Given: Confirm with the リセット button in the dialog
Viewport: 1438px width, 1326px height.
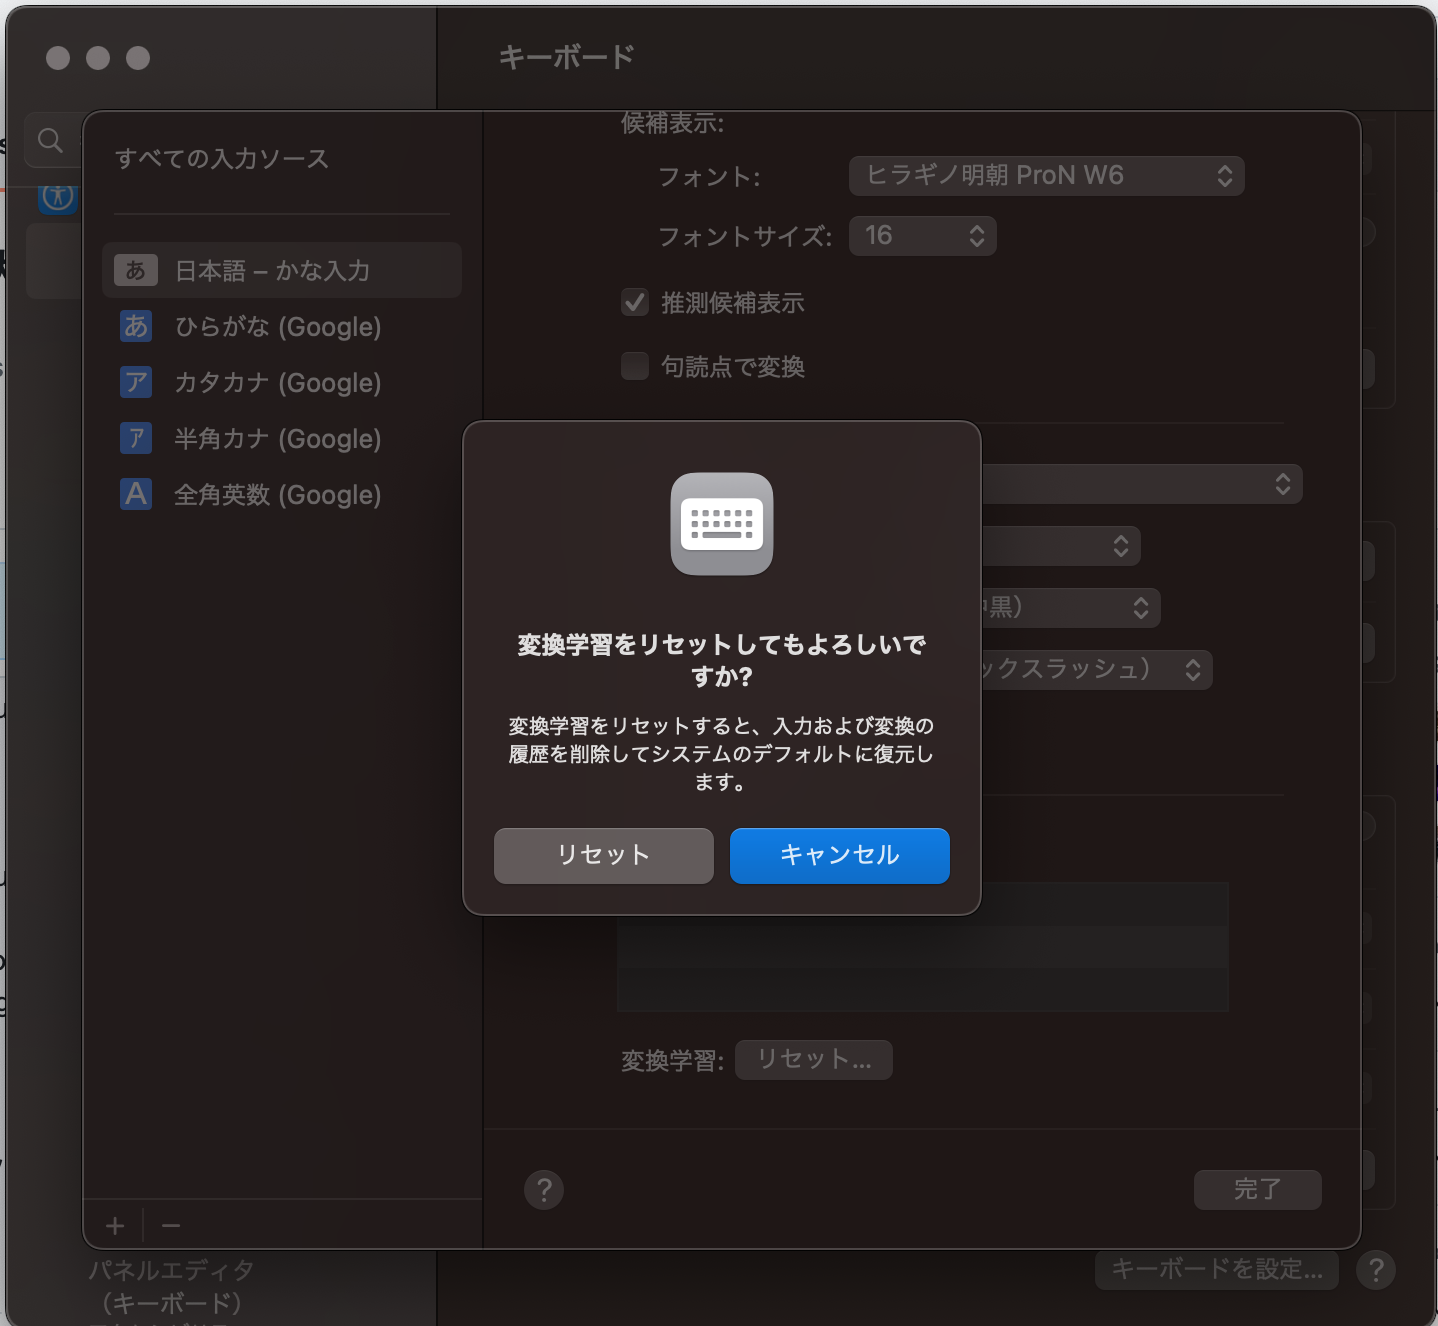Looking at the screenshot, I should [604, 855].
